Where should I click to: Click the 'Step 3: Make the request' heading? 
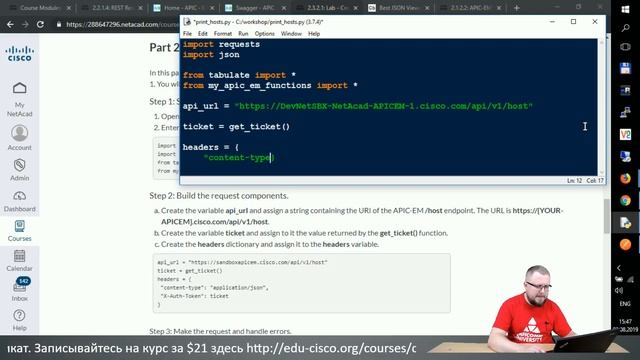point(220,331)
